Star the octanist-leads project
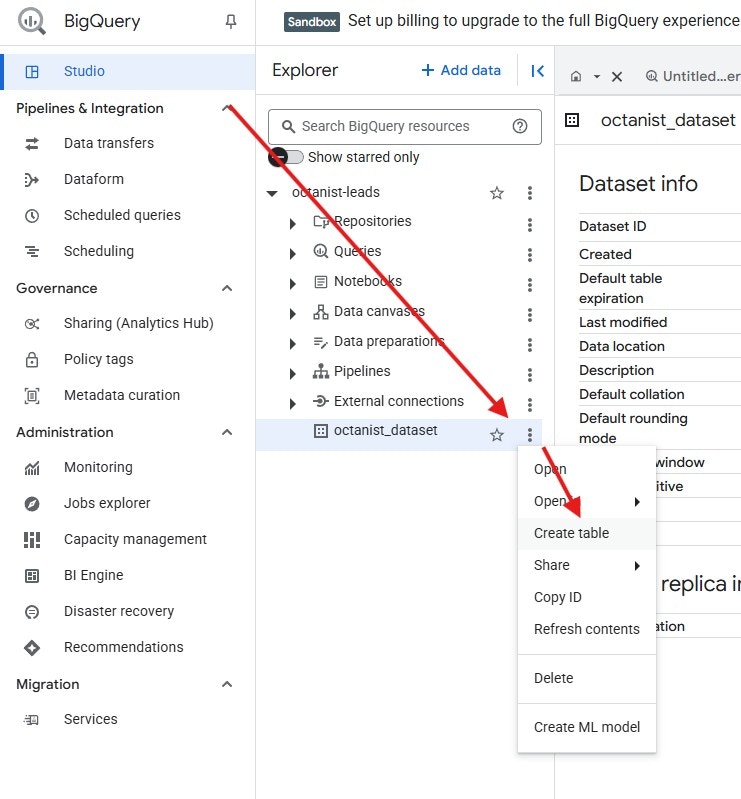 tap(497, 193)
